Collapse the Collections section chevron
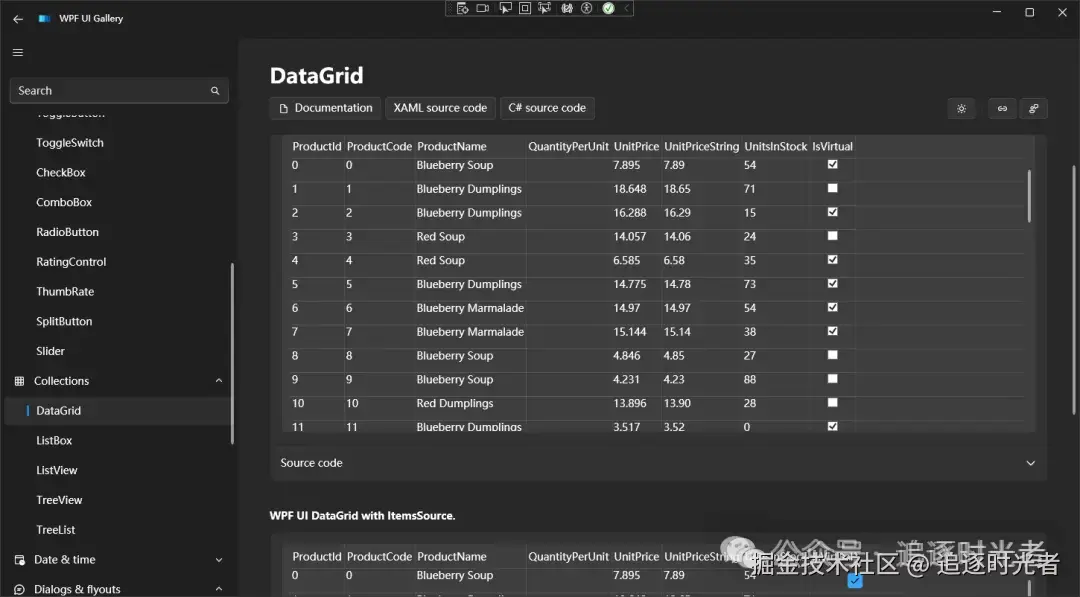 [x=219, y=381]
